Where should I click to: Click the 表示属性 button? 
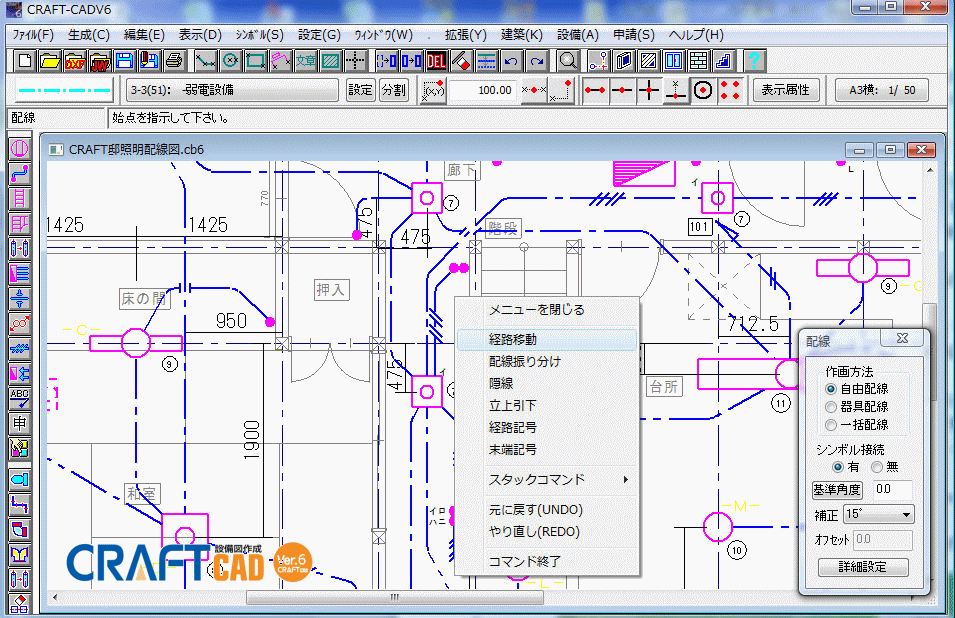786,90
